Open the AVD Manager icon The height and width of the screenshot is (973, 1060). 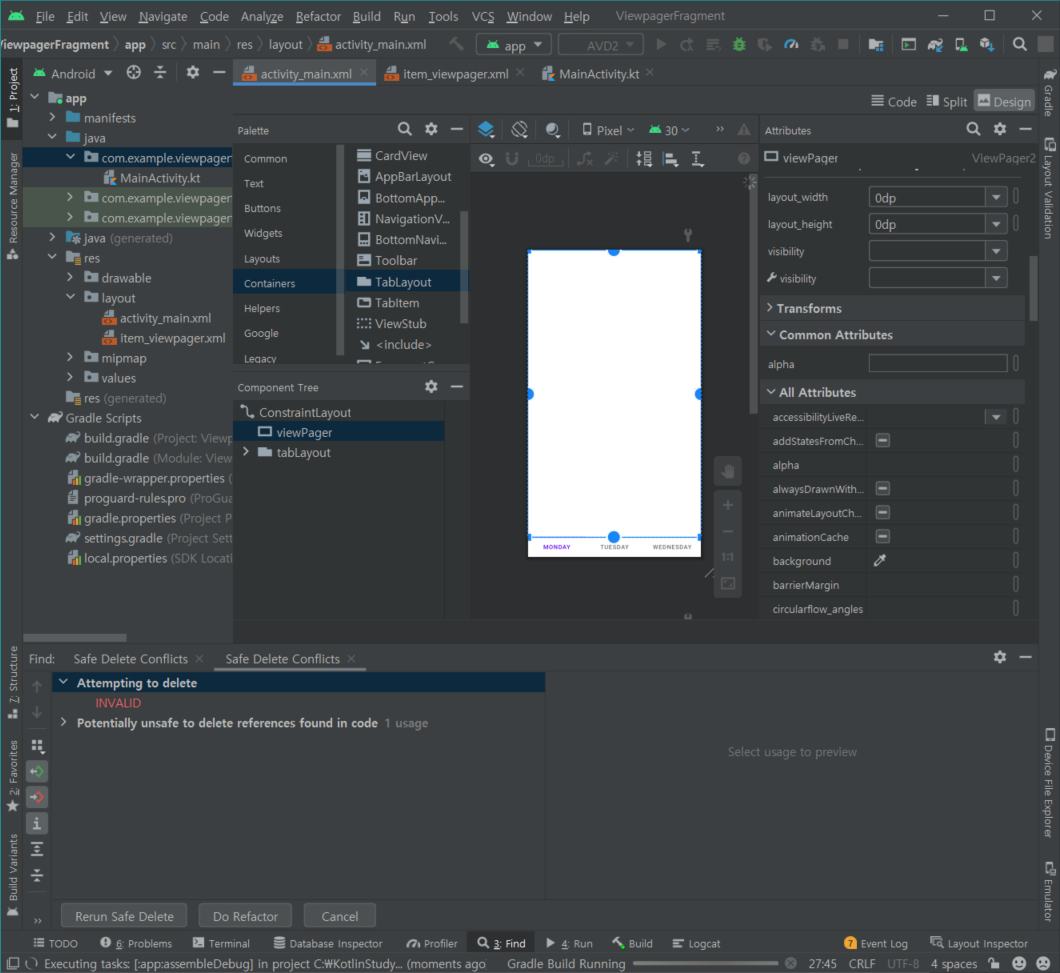pos(961,45)
